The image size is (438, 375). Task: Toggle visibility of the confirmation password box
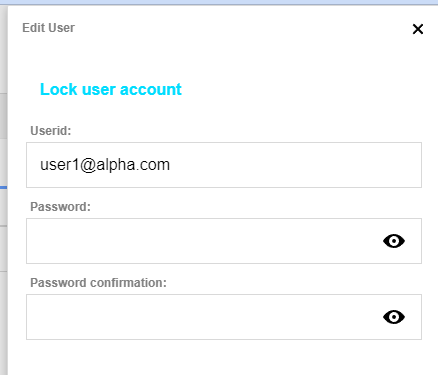click(394, 317)
